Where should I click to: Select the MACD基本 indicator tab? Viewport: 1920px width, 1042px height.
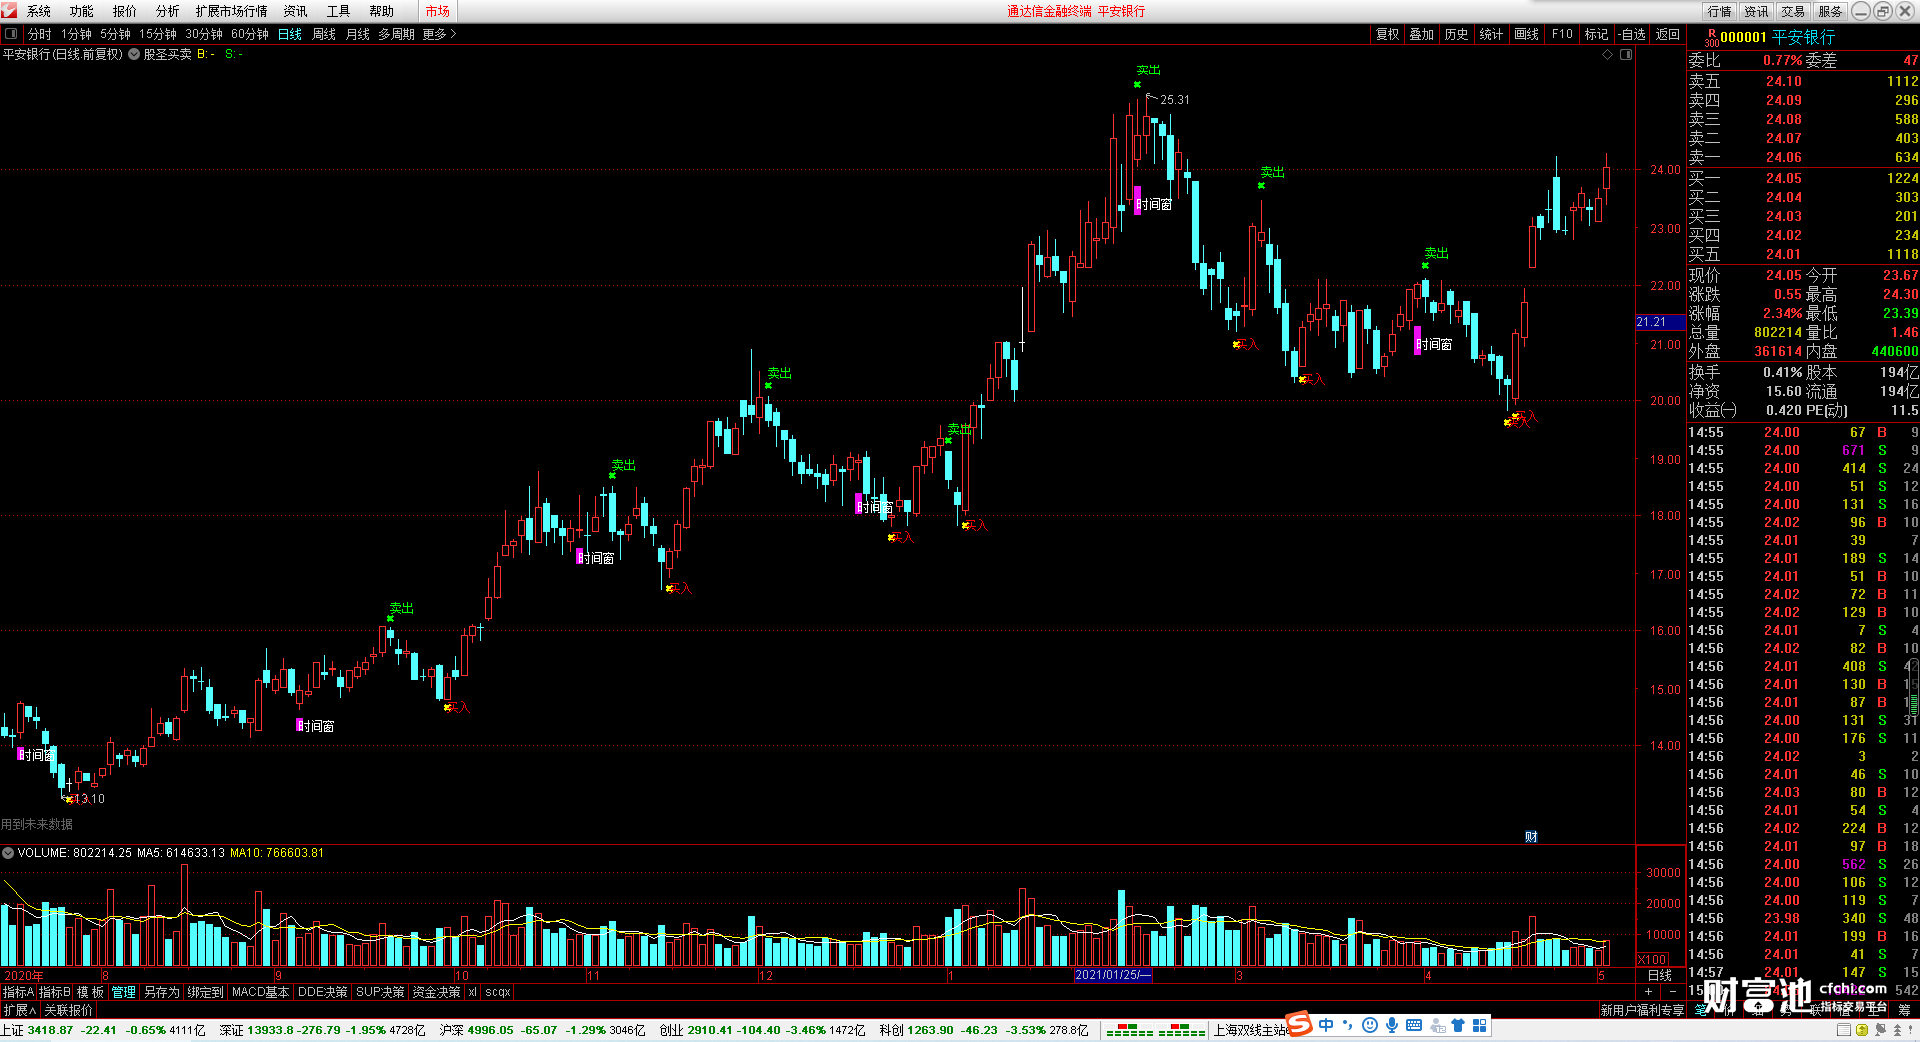[x=260, y=992]
